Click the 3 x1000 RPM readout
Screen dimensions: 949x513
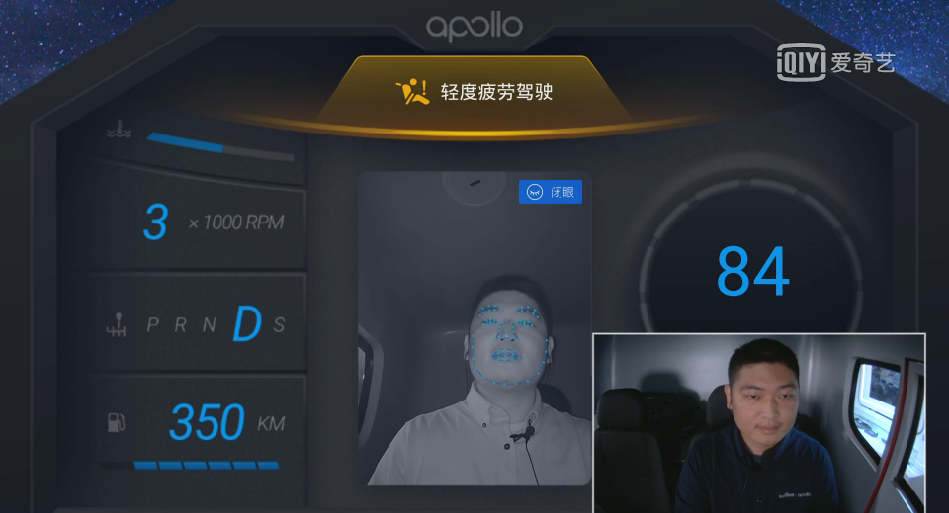click(x=214, y=222)
